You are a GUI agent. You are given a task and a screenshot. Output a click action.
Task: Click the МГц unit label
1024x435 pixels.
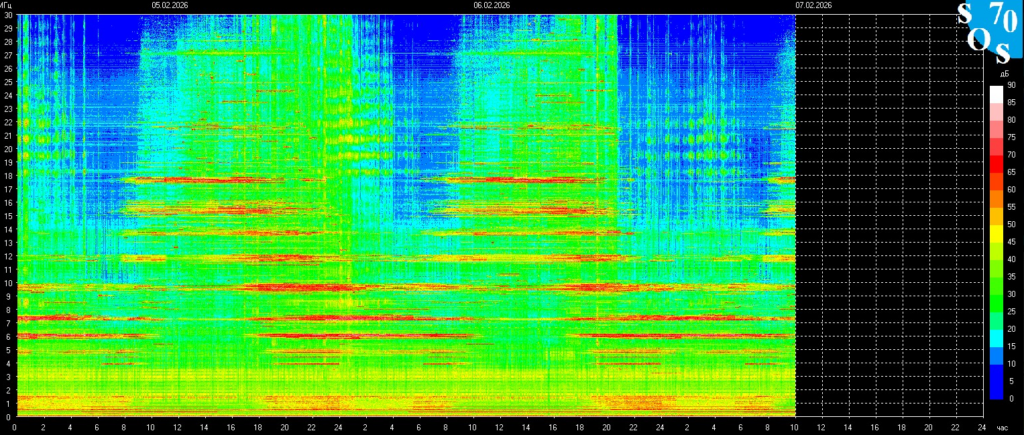(8, 5)
